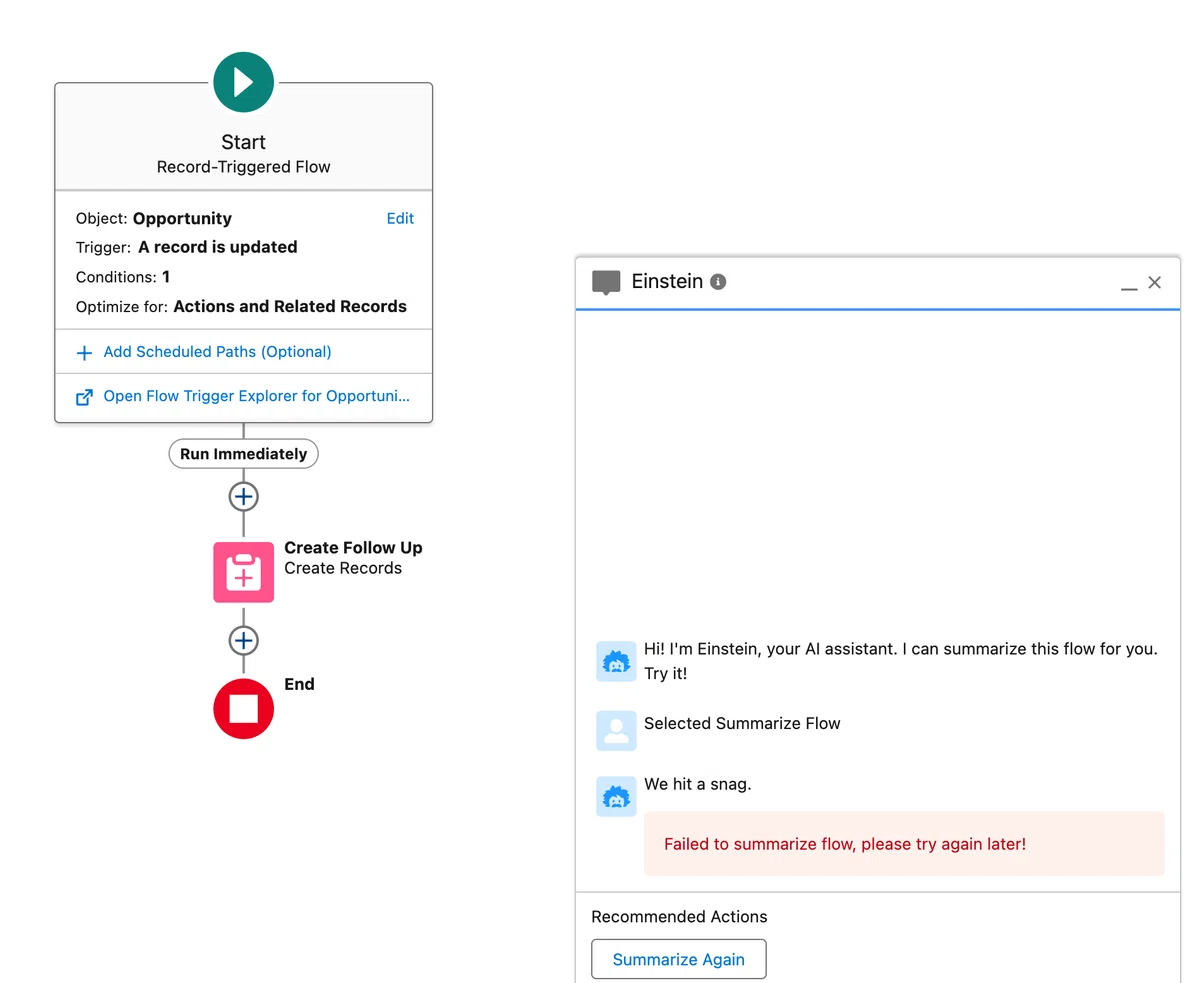
Task: Click the green Start play icon
Action: click(x=243, y=82)
